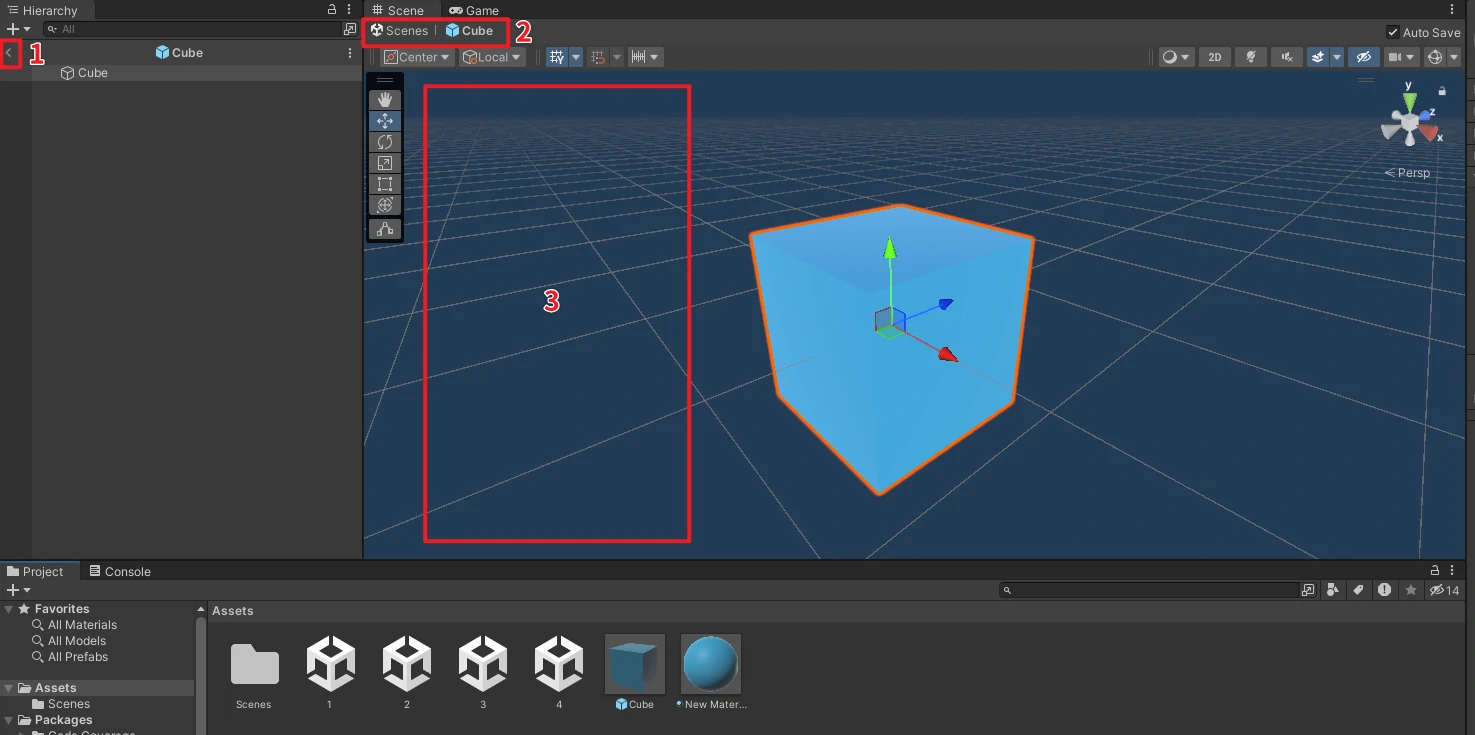This screenshot has width=1475, height=735.
Task: Select the Transform tool icon
Action: click(385, 205)
